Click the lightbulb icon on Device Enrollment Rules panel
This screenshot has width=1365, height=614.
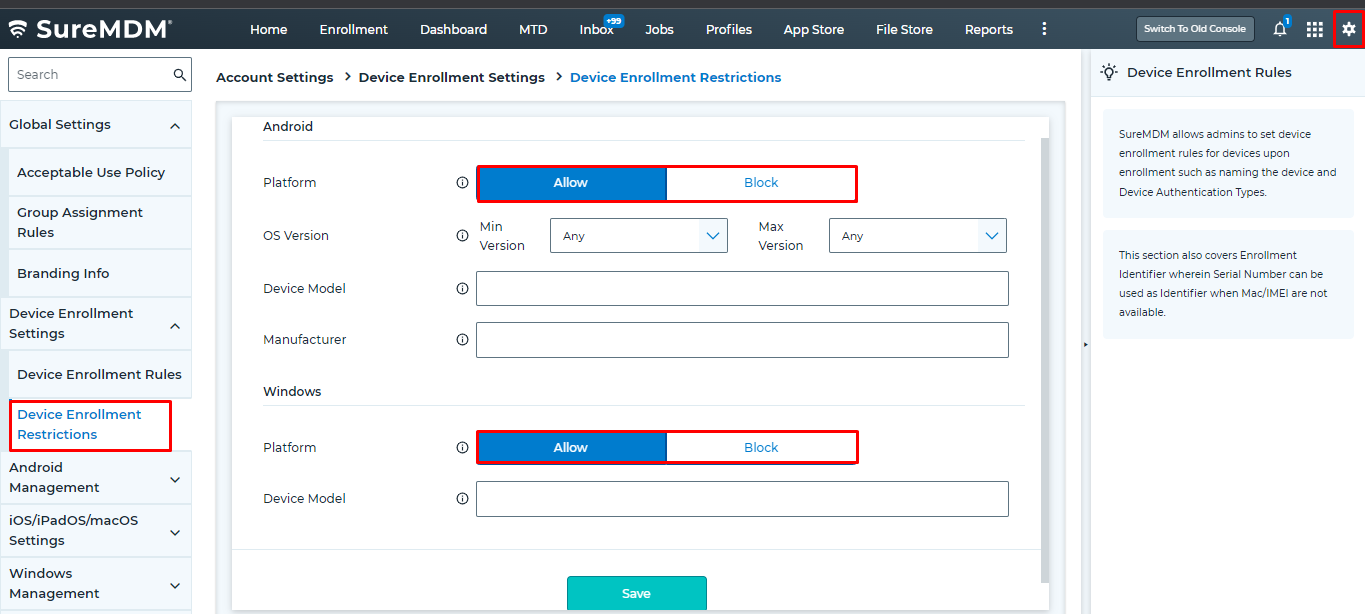pyautogui.click(x=1108, y=72)
